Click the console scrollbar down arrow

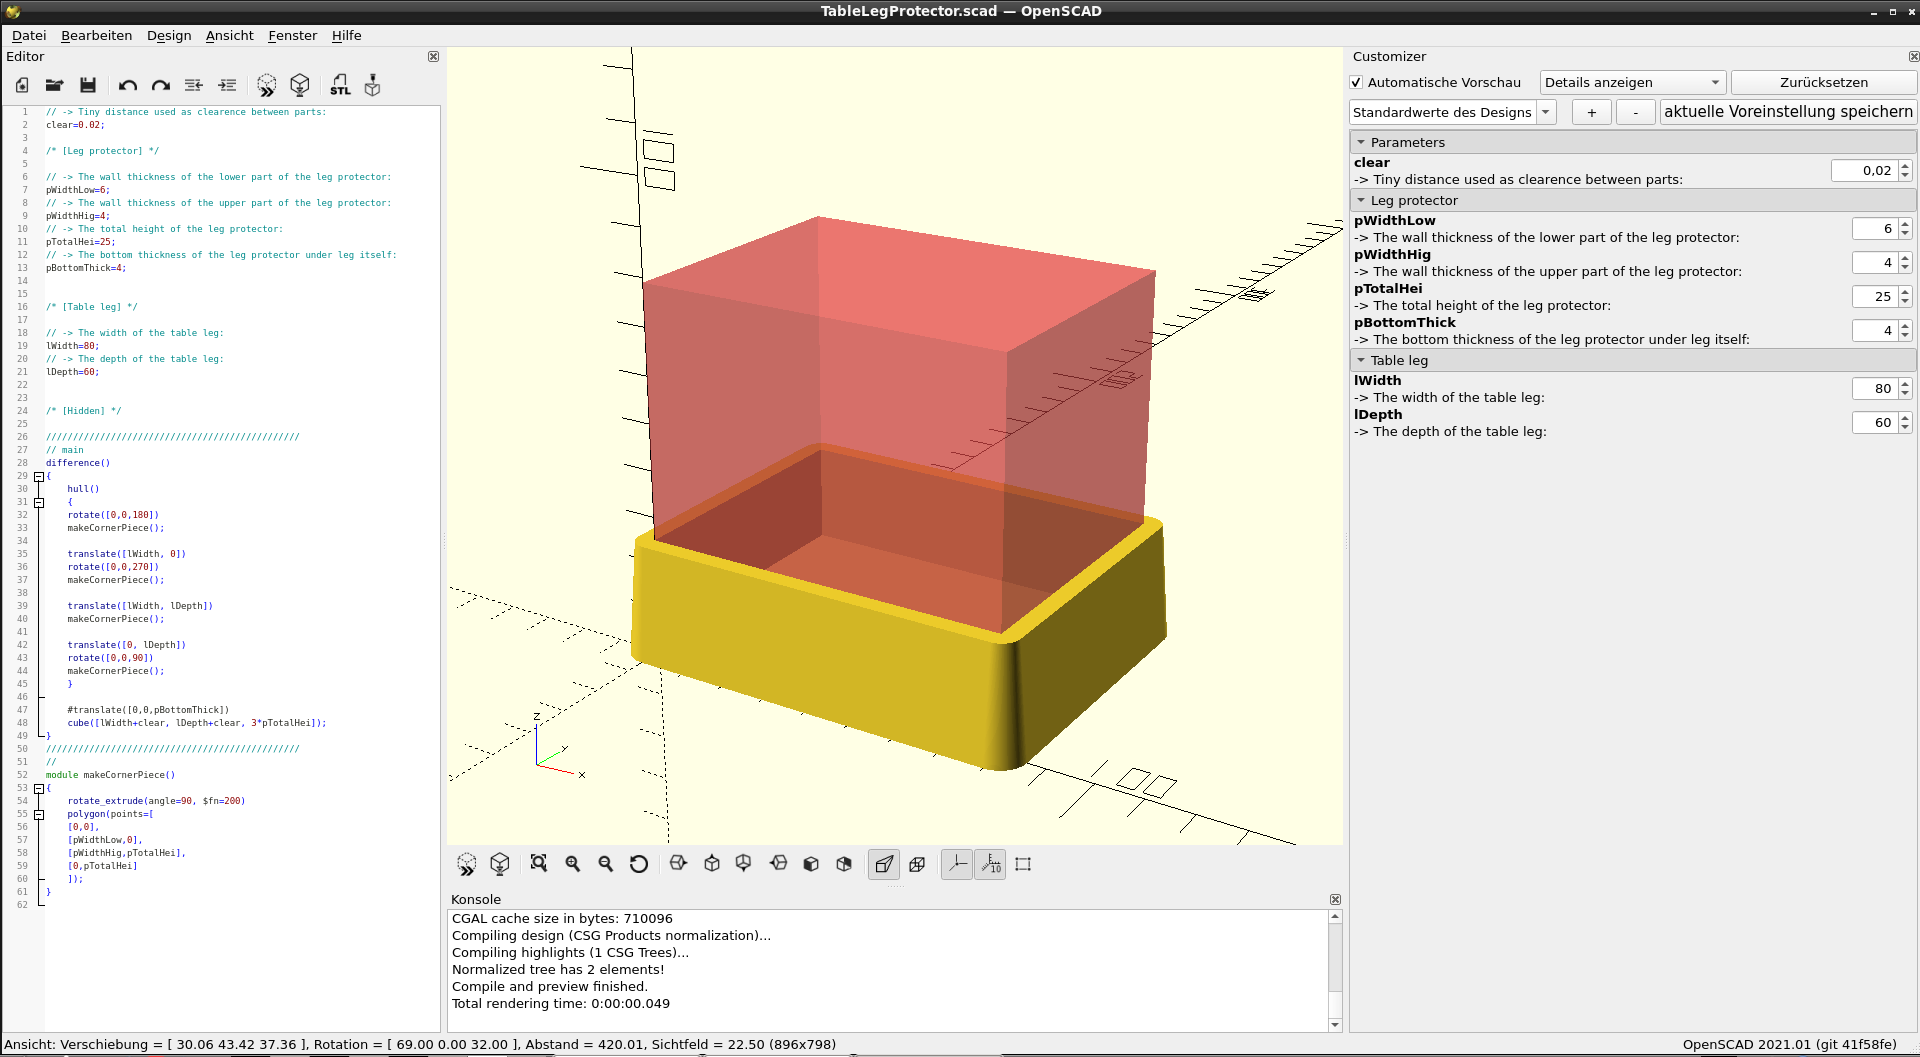[x=1335, y=1025]
